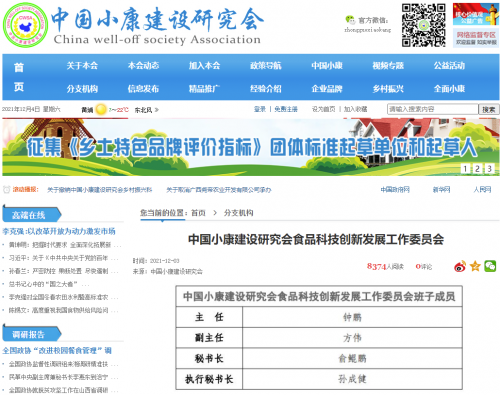
Task: Switch to banner slide 1
Action: click(465, 169)
